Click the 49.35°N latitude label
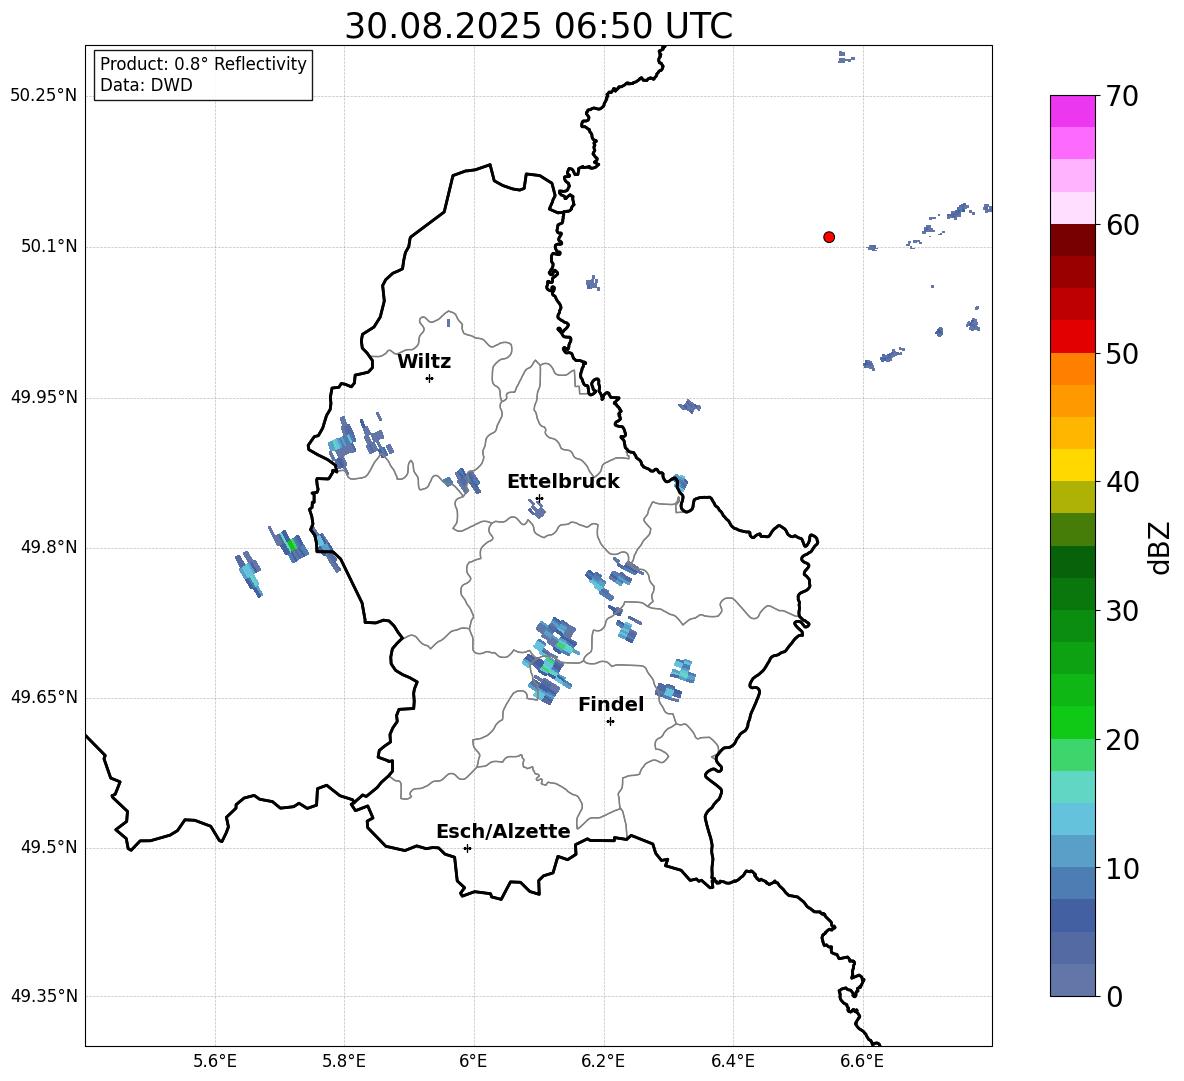Viewport: 1184px width, 1081px height. (44, 996)
